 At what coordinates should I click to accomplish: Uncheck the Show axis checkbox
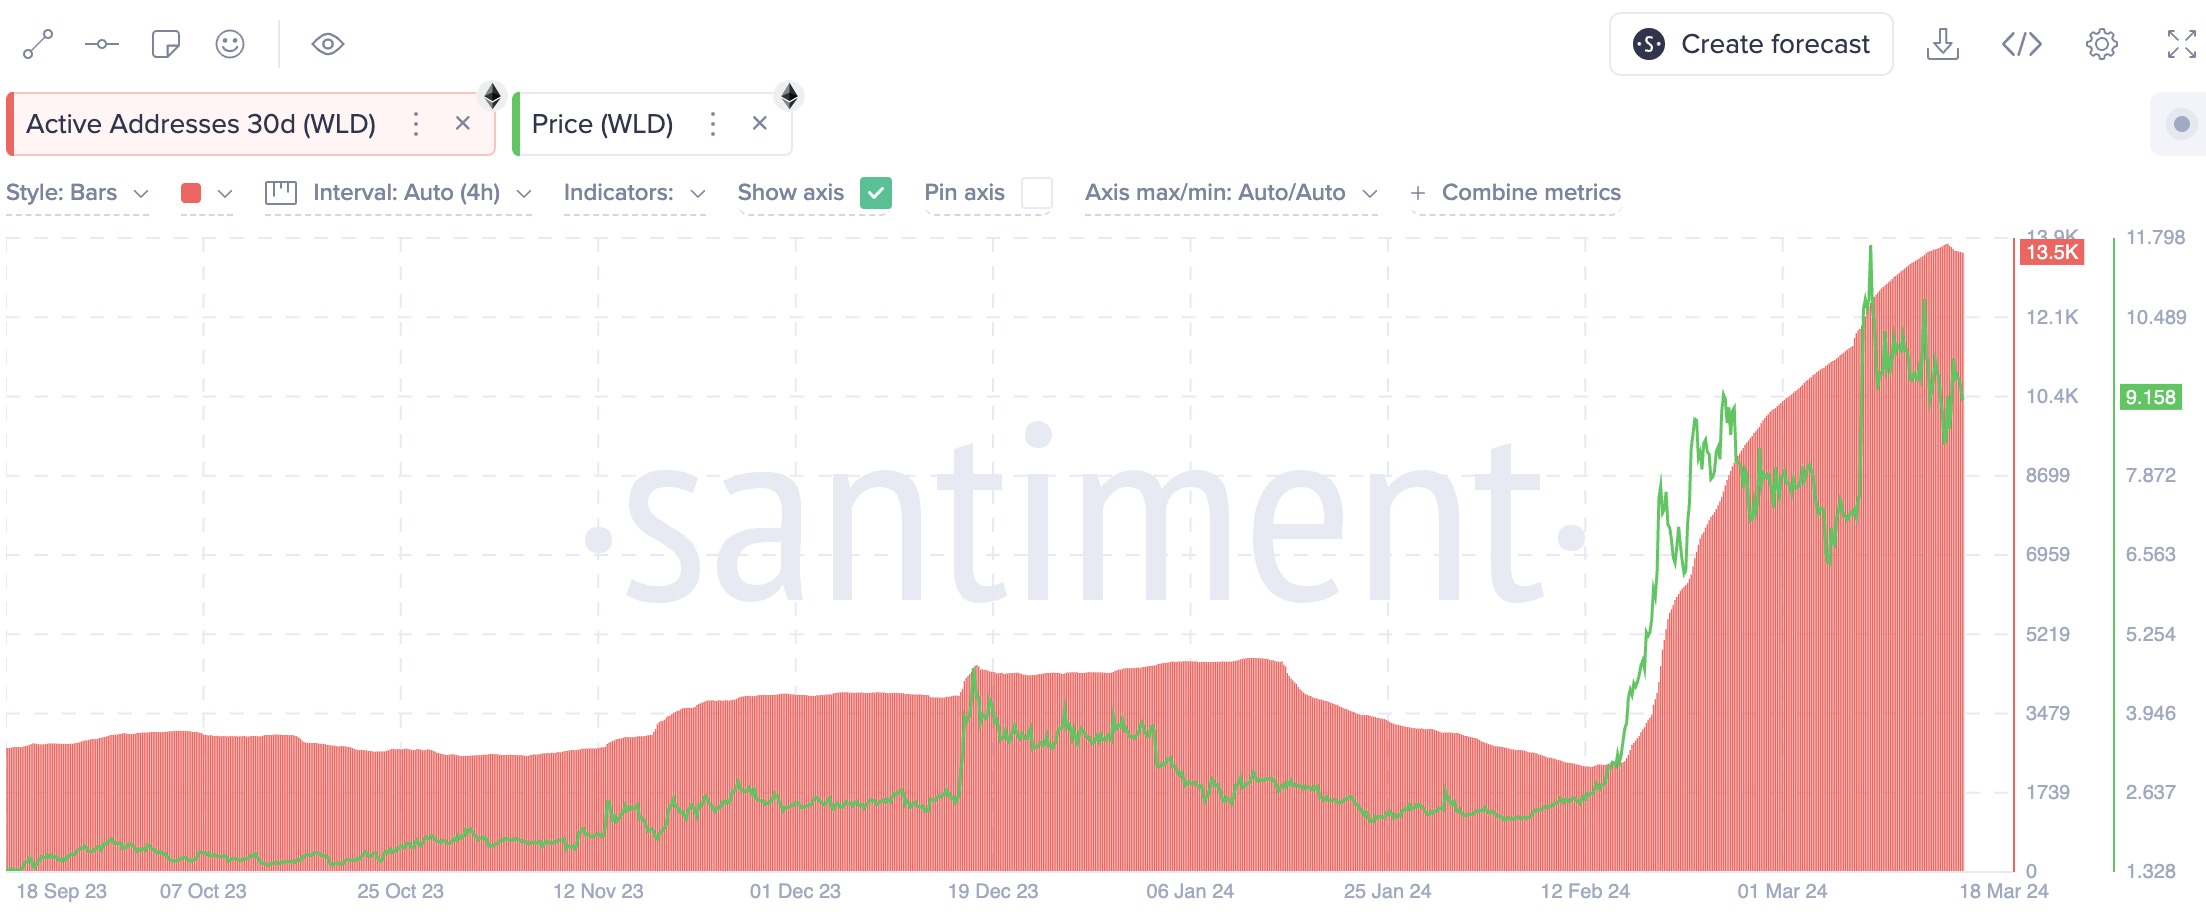tap(876, 193)
